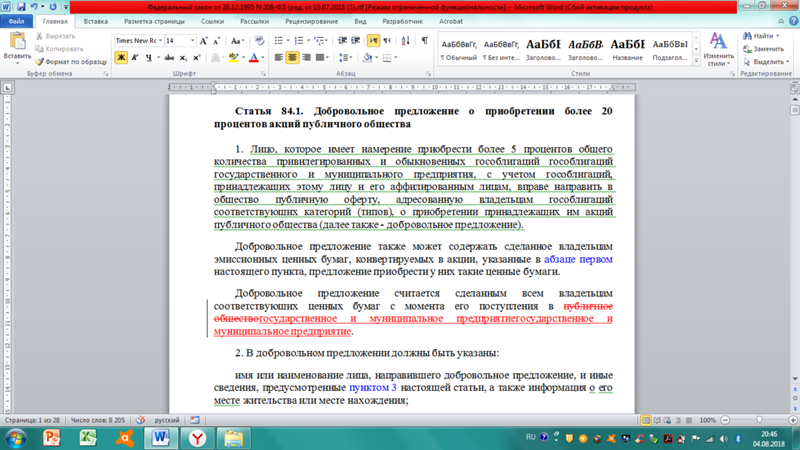
Task: Click the Save icon in Quick Access Toolbar
Action: click(x=22, y=6)
